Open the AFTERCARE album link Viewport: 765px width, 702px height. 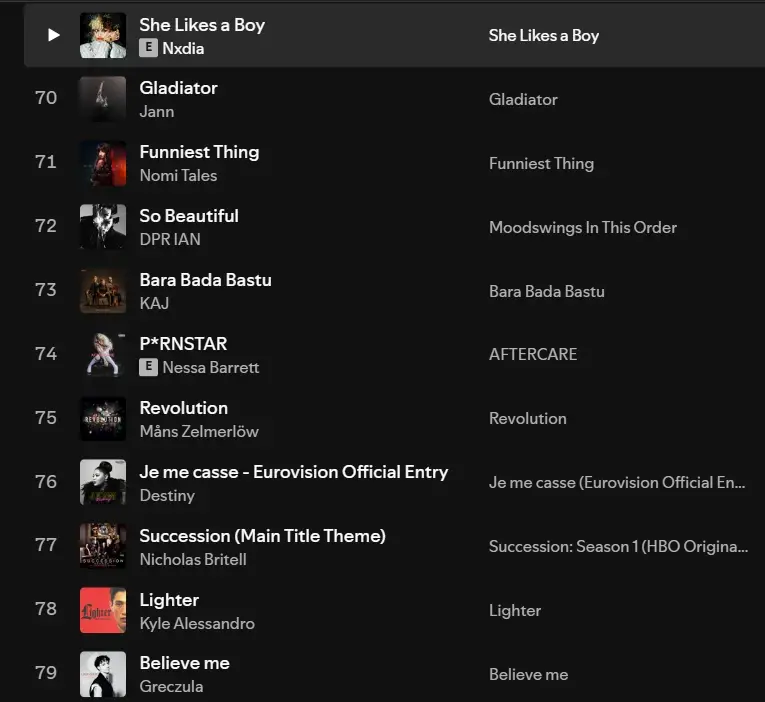point(533,354)
